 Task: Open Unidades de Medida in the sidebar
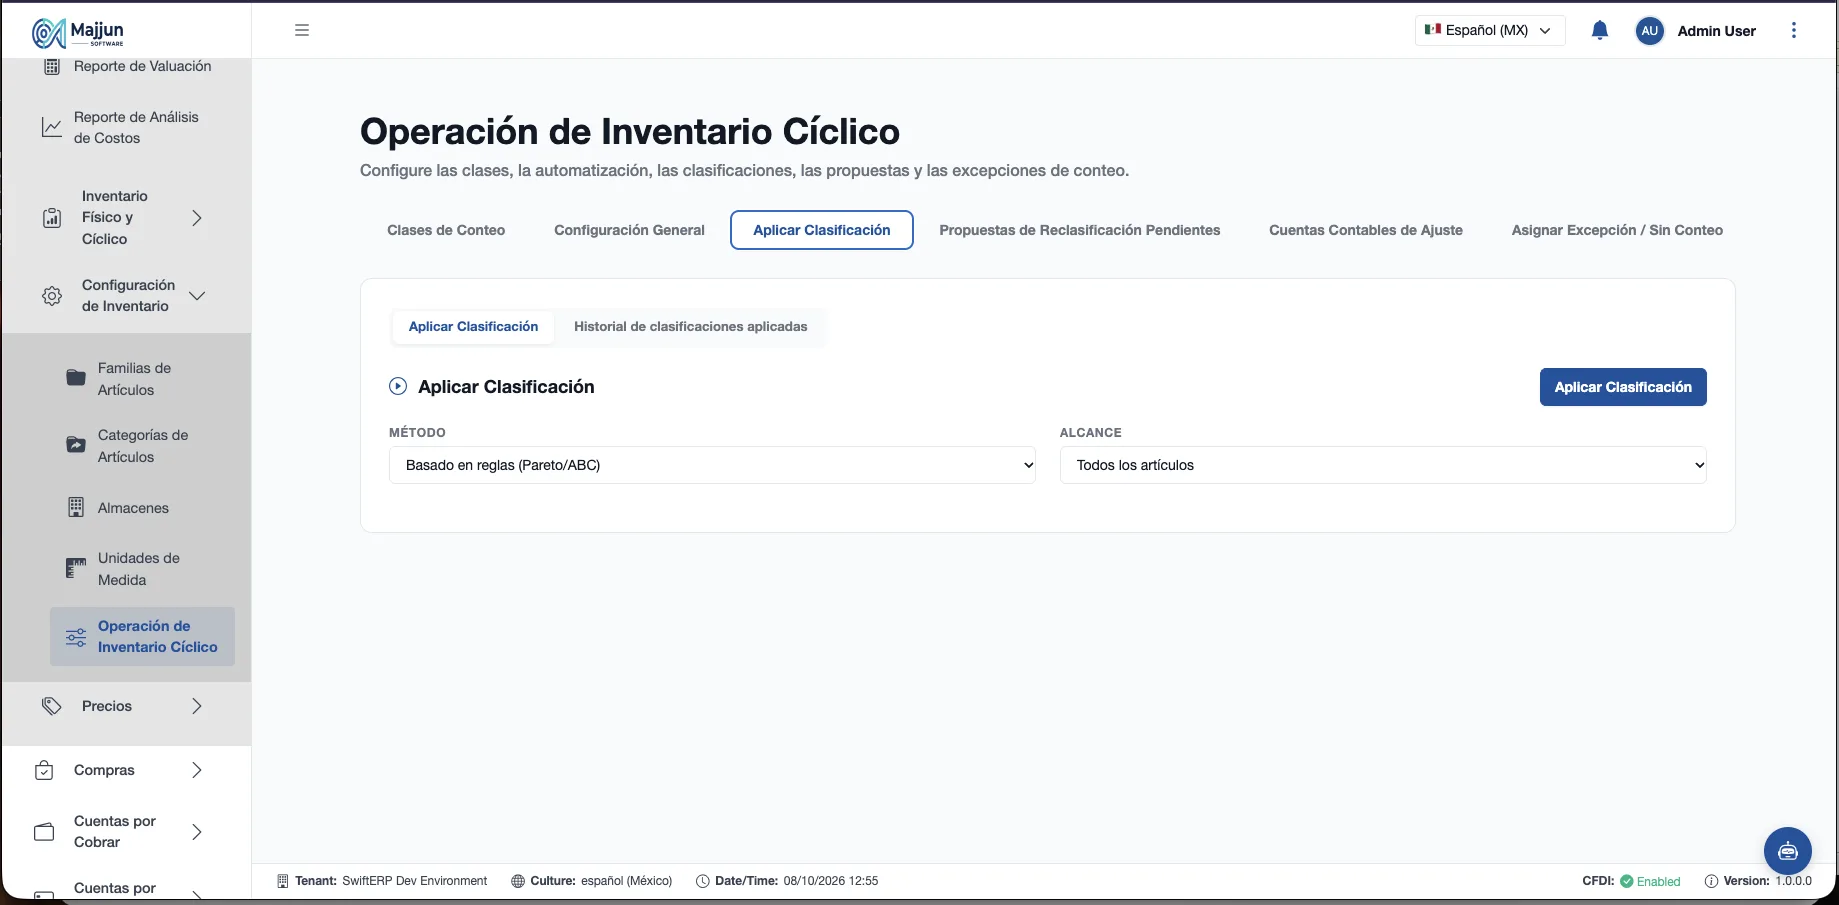(x=139, y=569)
